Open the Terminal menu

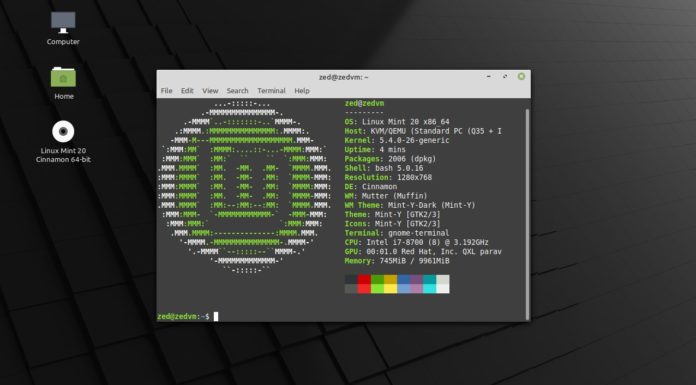tap(271, 91)
